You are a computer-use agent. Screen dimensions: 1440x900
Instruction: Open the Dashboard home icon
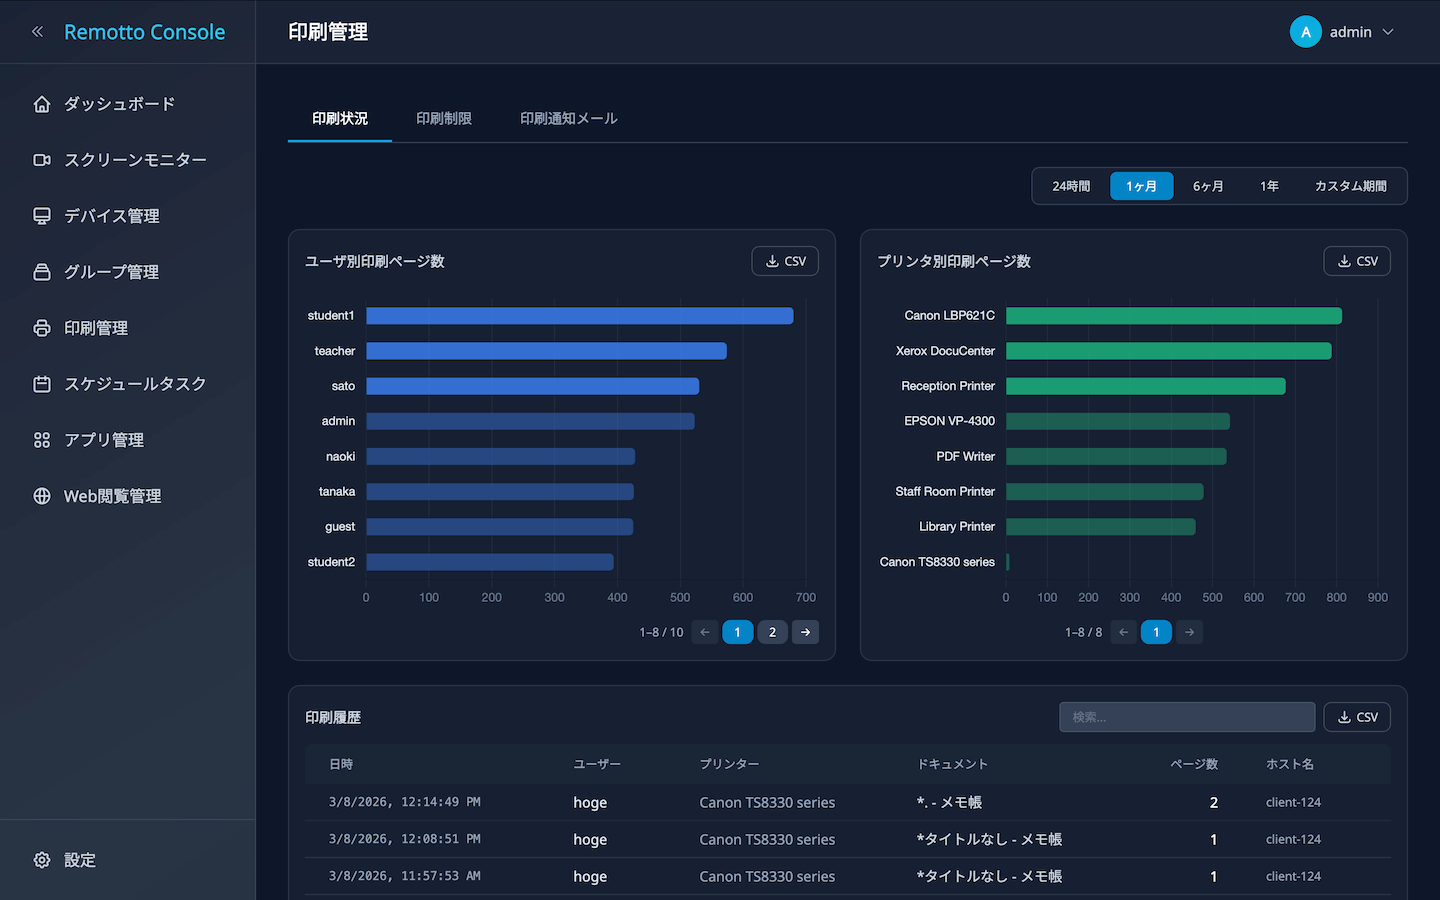tap(42, 104)
